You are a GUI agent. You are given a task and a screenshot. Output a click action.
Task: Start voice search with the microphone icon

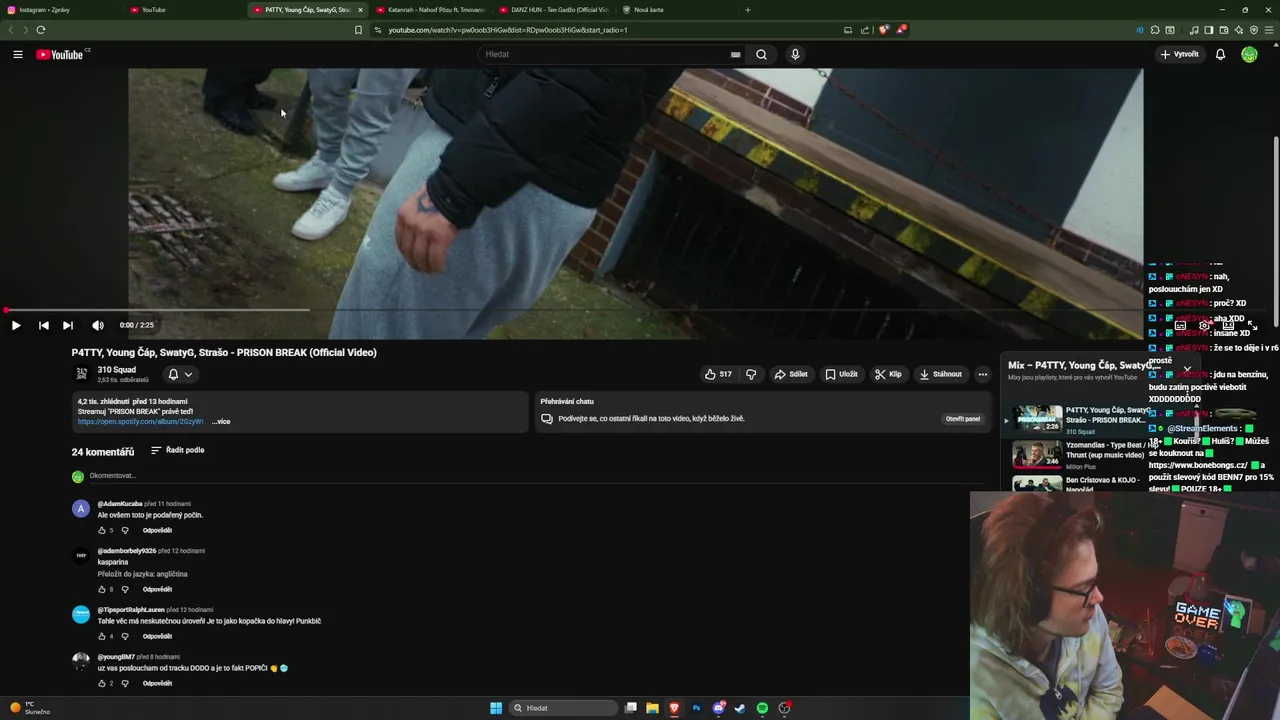click(x=795, y=54)
